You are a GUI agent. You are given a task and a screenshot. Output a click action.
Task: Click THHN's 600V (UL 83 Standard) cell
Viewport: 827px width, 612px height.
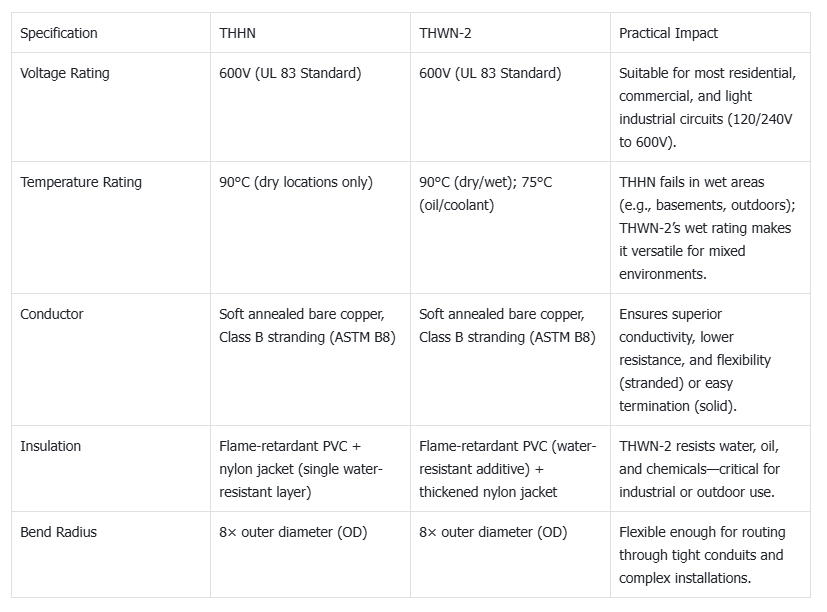pos(290,73)
